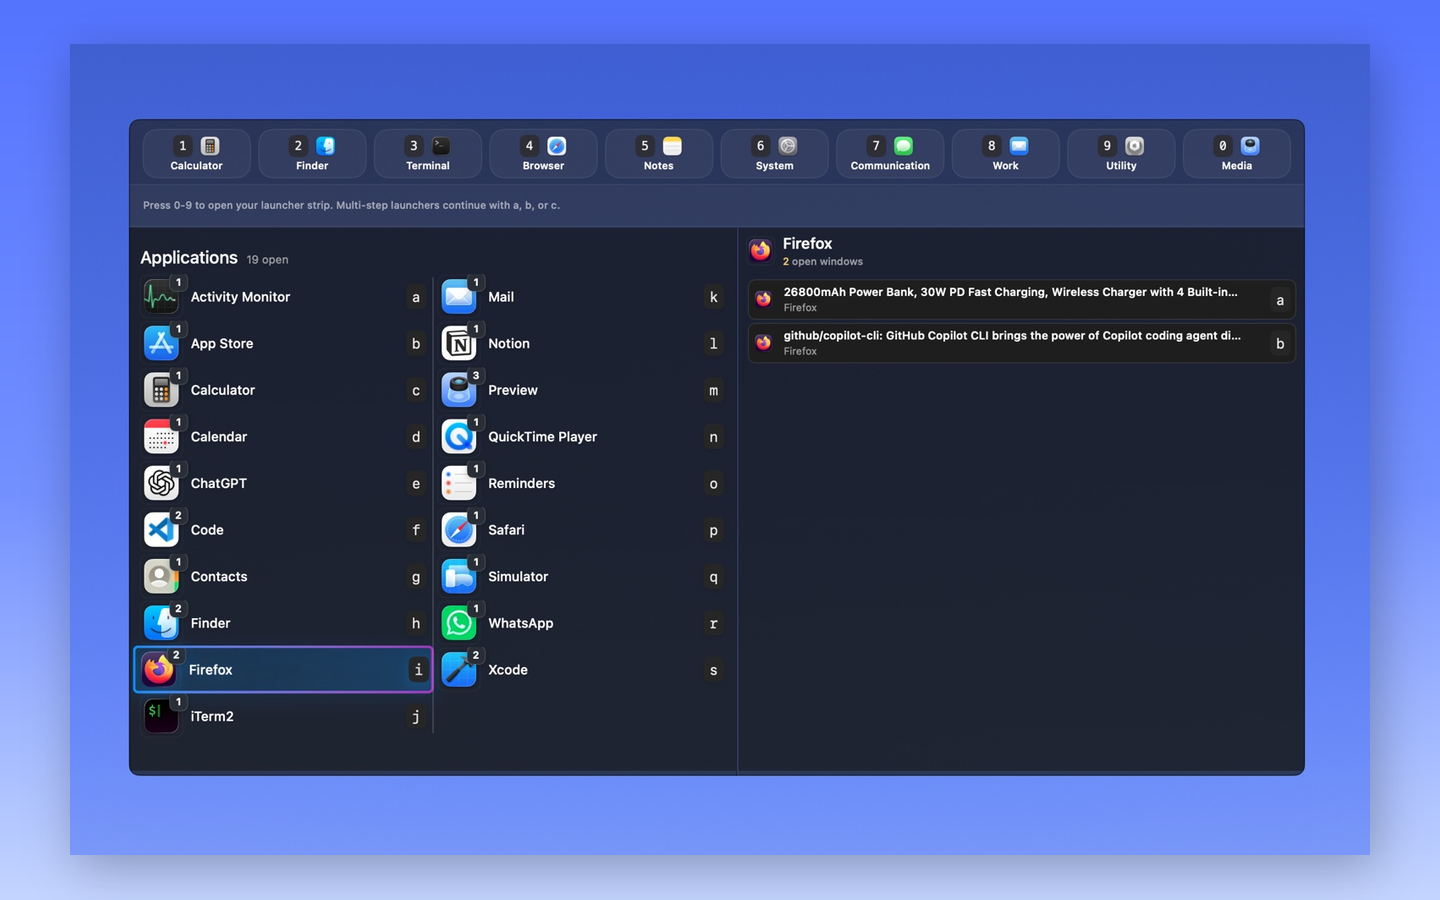Viewport: 1440px width, 900px height.
Task: Click the 'iTerm2' label
Action: [x=212, y=716]
